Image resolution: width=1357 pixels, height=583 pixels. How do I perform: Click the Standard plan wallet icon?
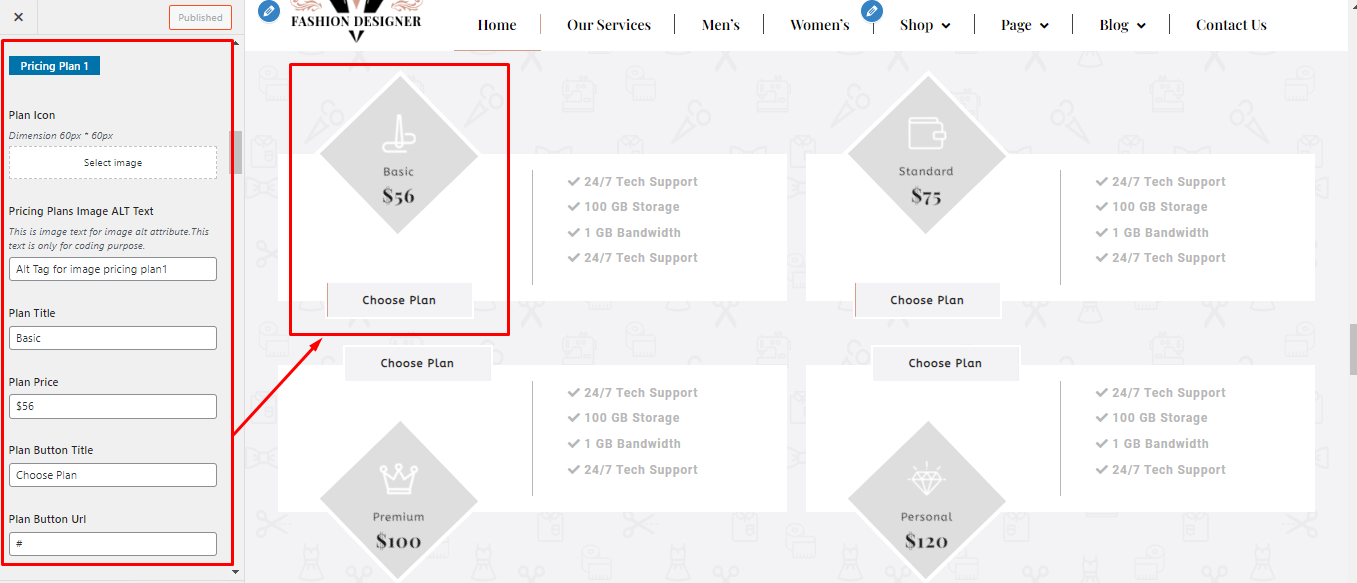click(x=926, y=134)
